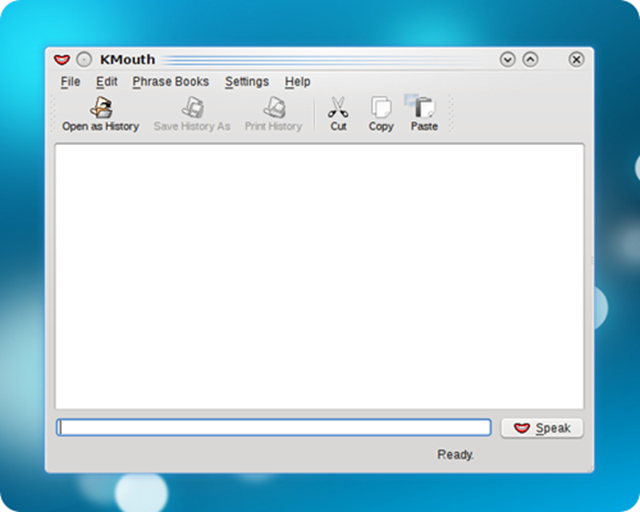
Task: Click Open as History toolbar icon
Action: 101,107
